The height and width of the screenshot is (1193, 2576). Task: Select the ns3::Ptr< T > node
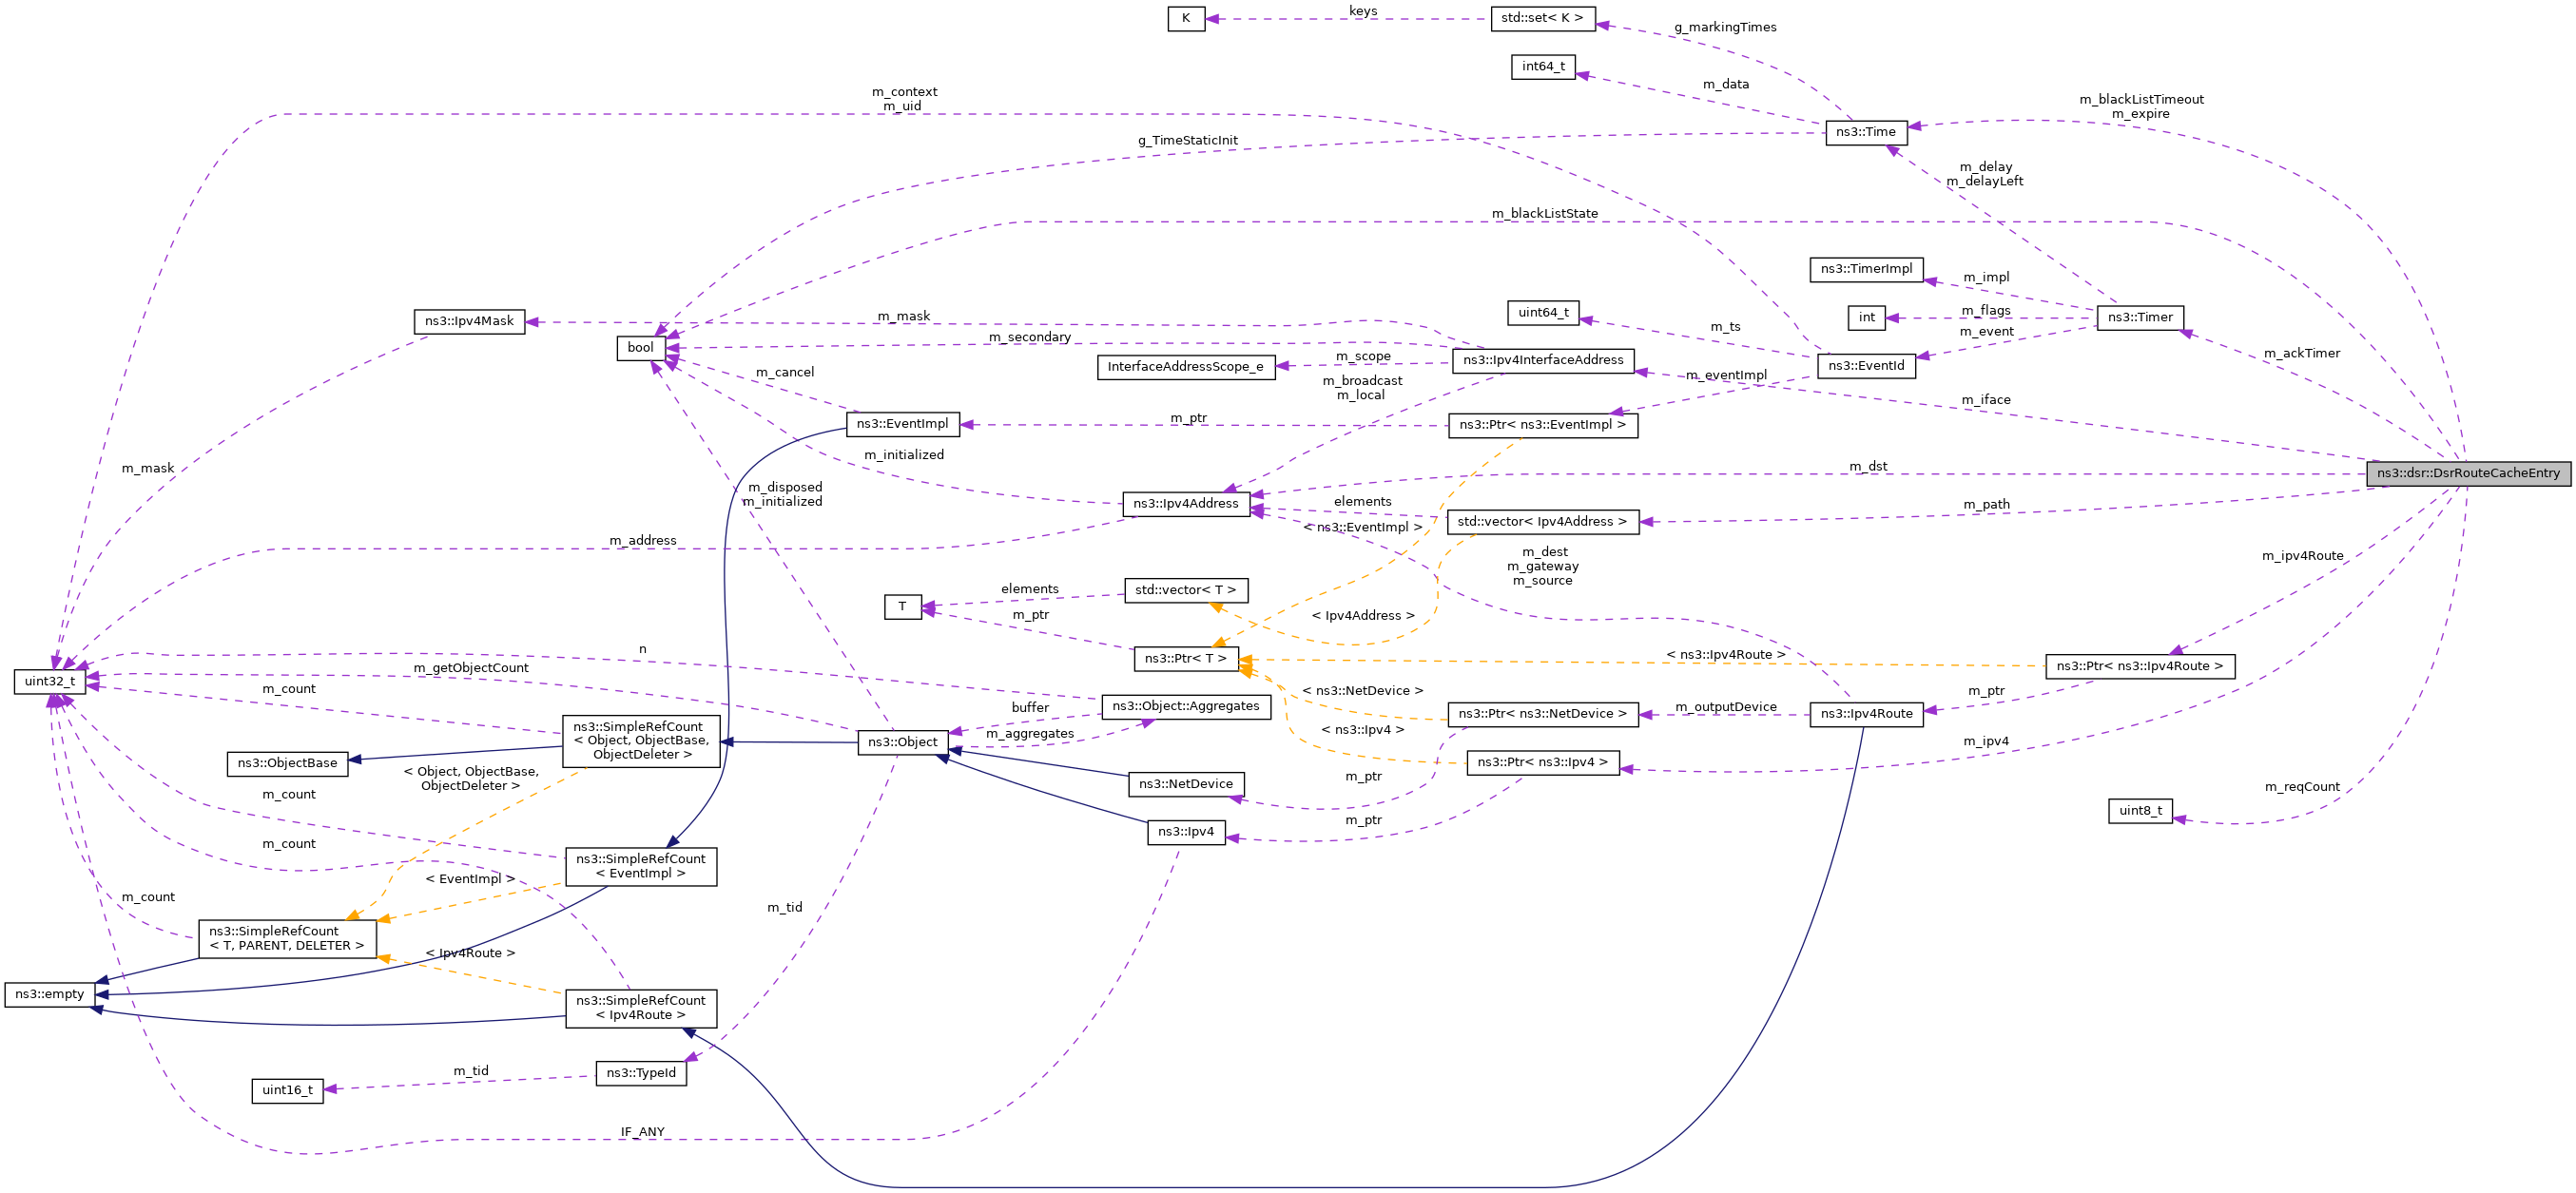(x=1186, y=659)
